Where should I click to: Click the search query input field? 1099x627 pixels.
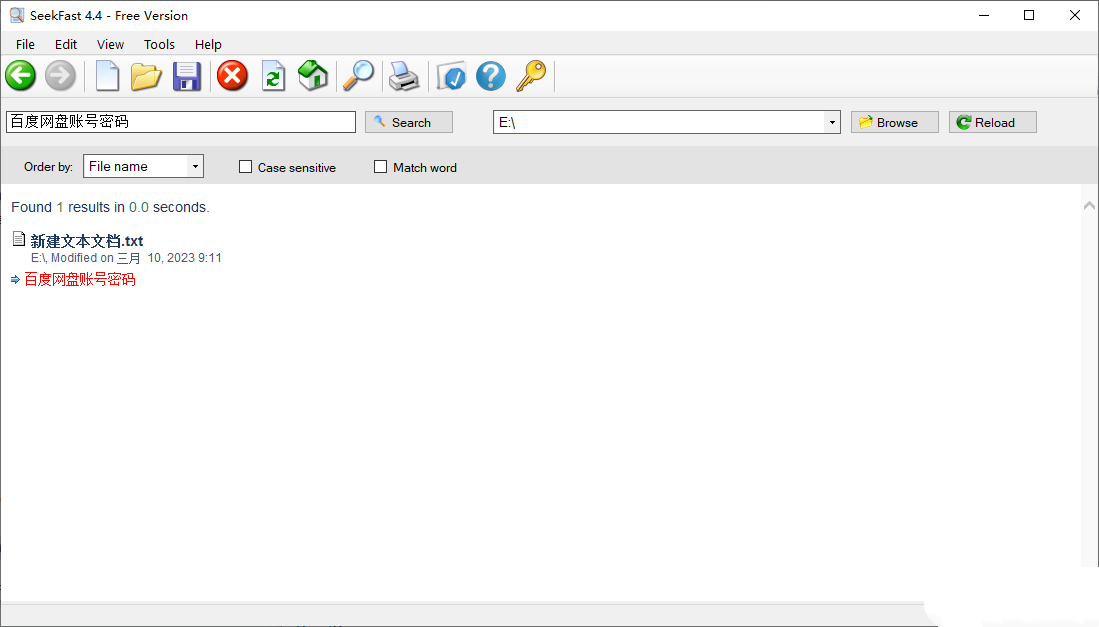[181, 122]
